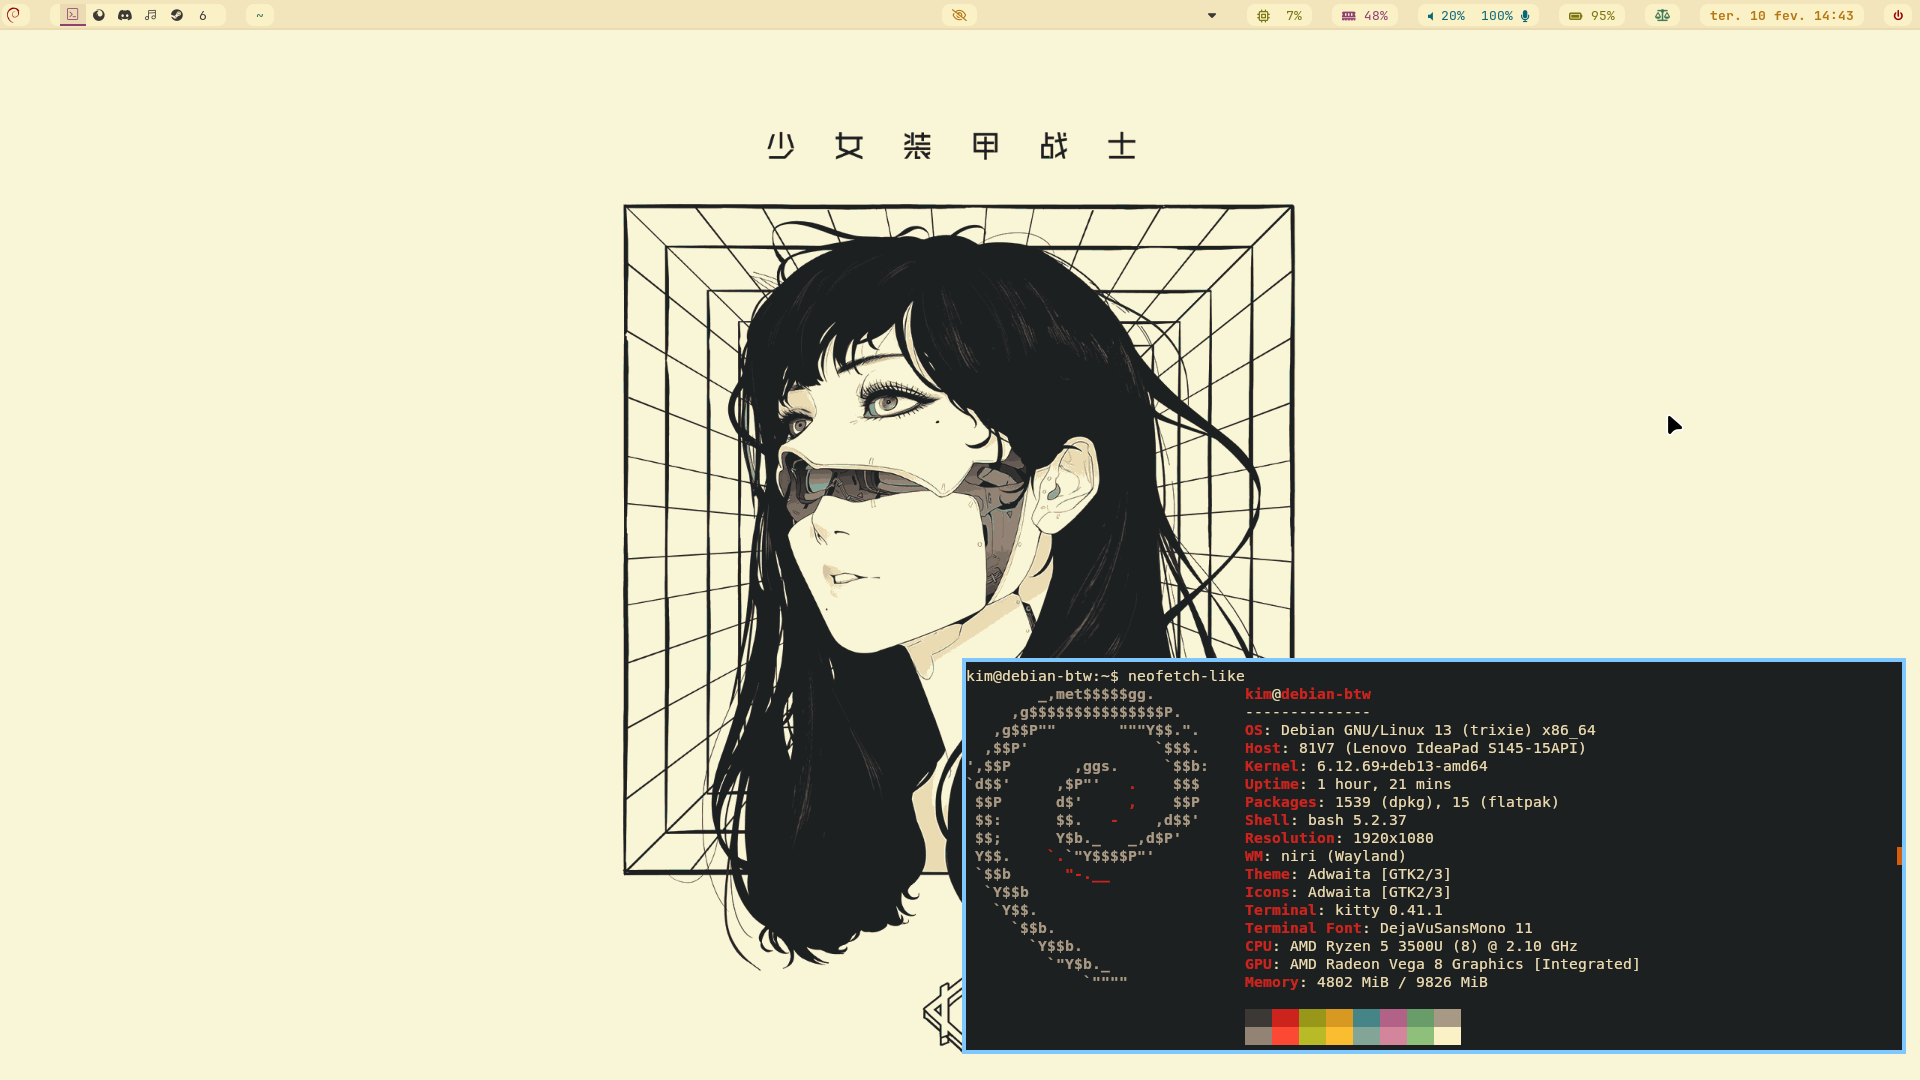1920x1080 pixels.
Task: Open the Steam workspace icon
Action: (177, 15)
